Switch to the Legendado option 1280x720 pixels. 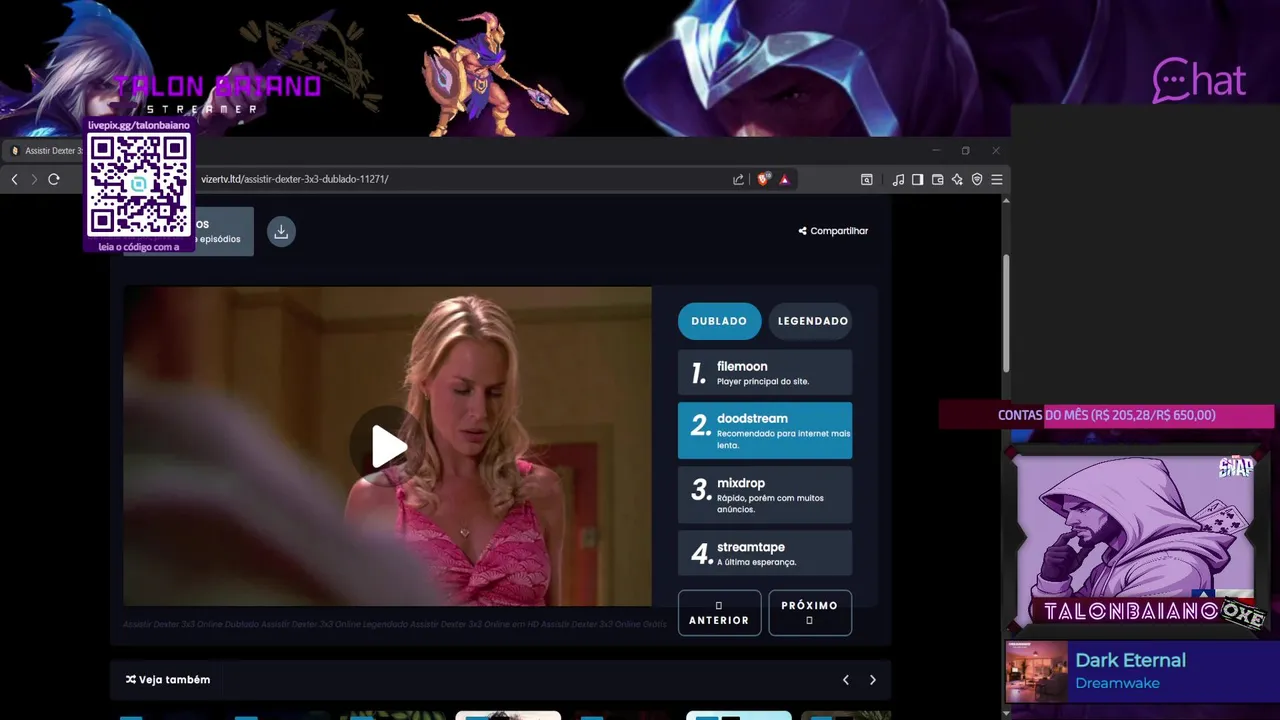tap(812, 321)
